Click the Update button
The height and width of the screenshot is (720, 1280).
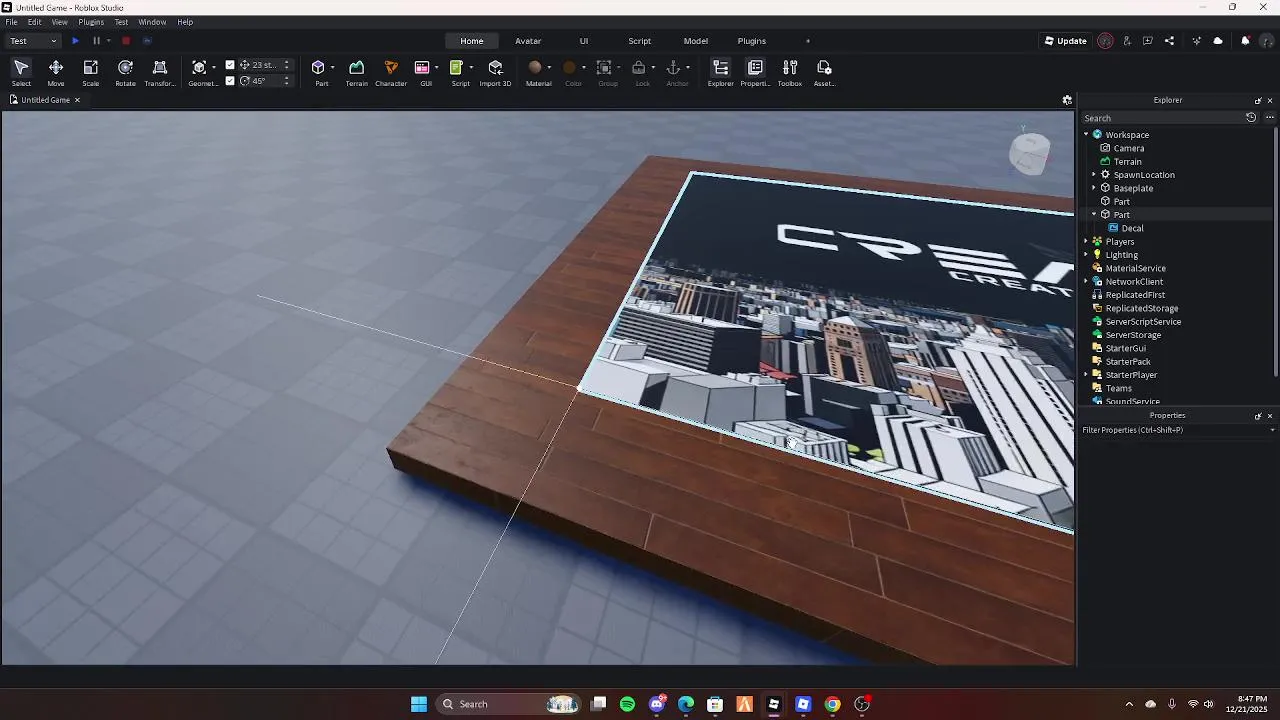1065,41
